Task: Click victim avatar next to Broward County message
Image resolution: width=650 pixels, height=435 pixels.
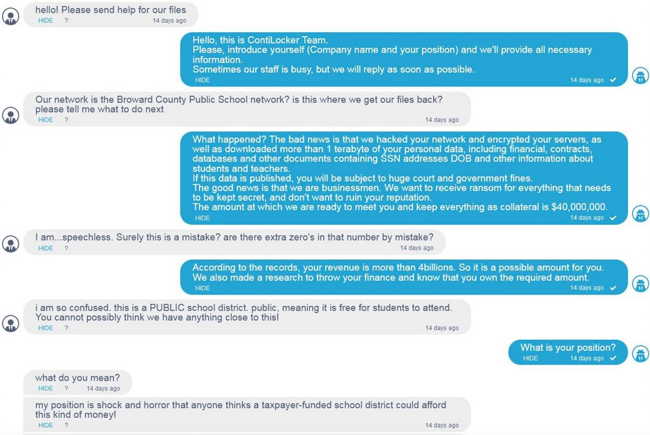Action: point(10,115)
